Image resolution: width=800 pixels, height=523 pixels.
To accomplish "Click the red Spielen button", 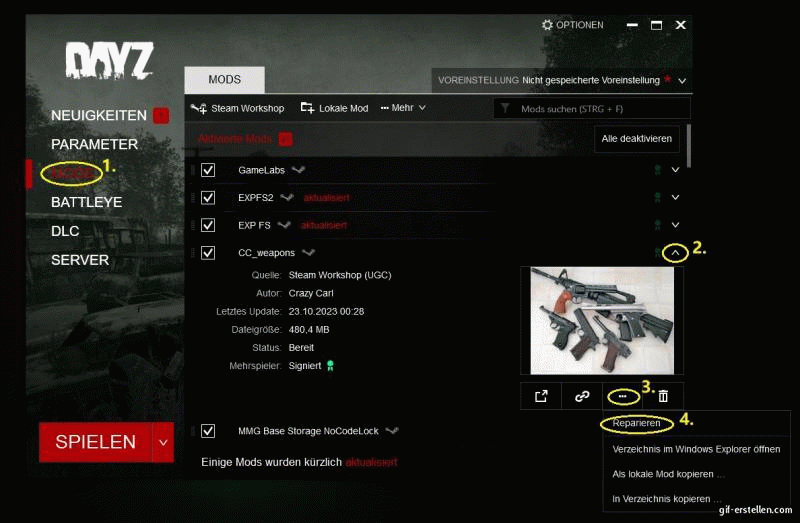I will [95, 442].
